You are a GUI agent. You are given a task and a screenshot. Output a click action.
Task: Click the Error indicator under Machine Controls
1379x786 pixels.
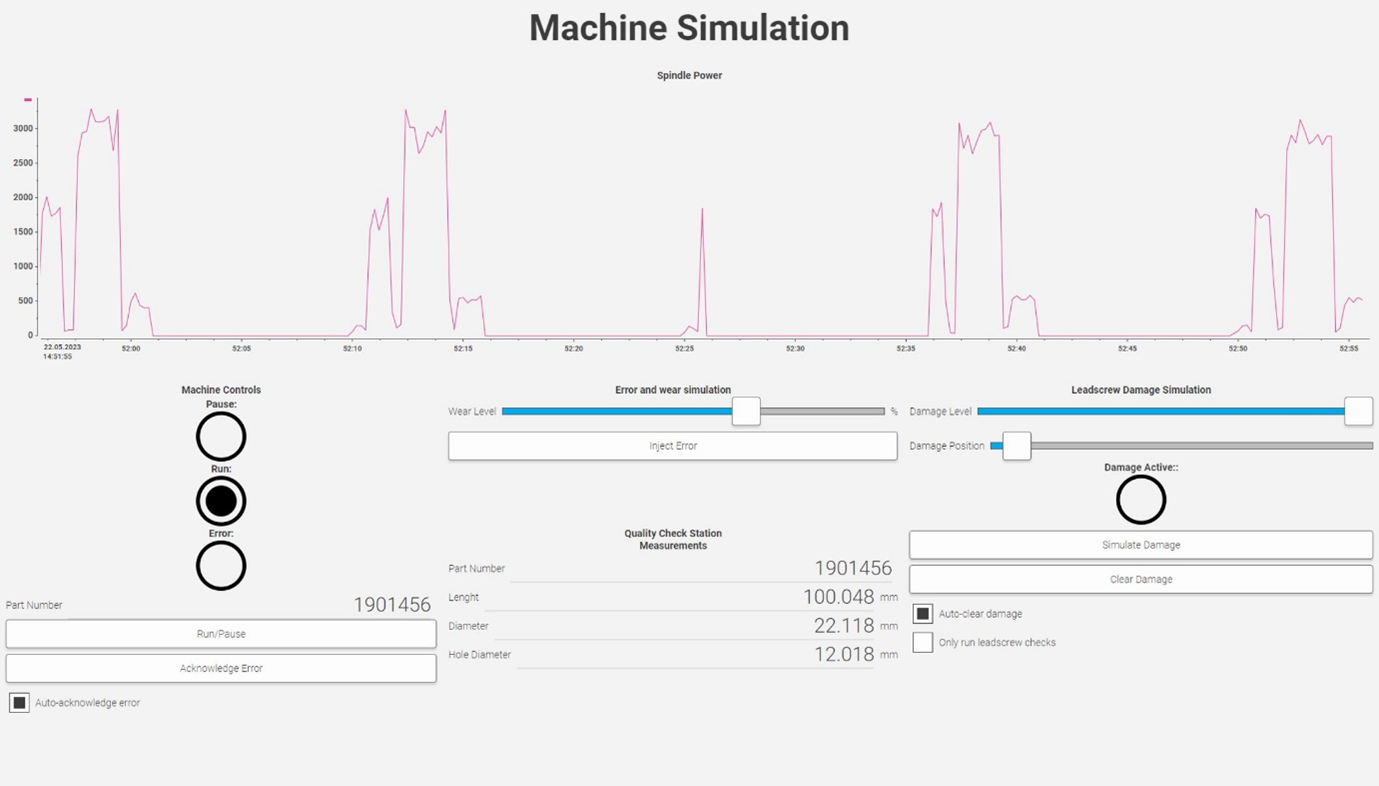point(220,565)
